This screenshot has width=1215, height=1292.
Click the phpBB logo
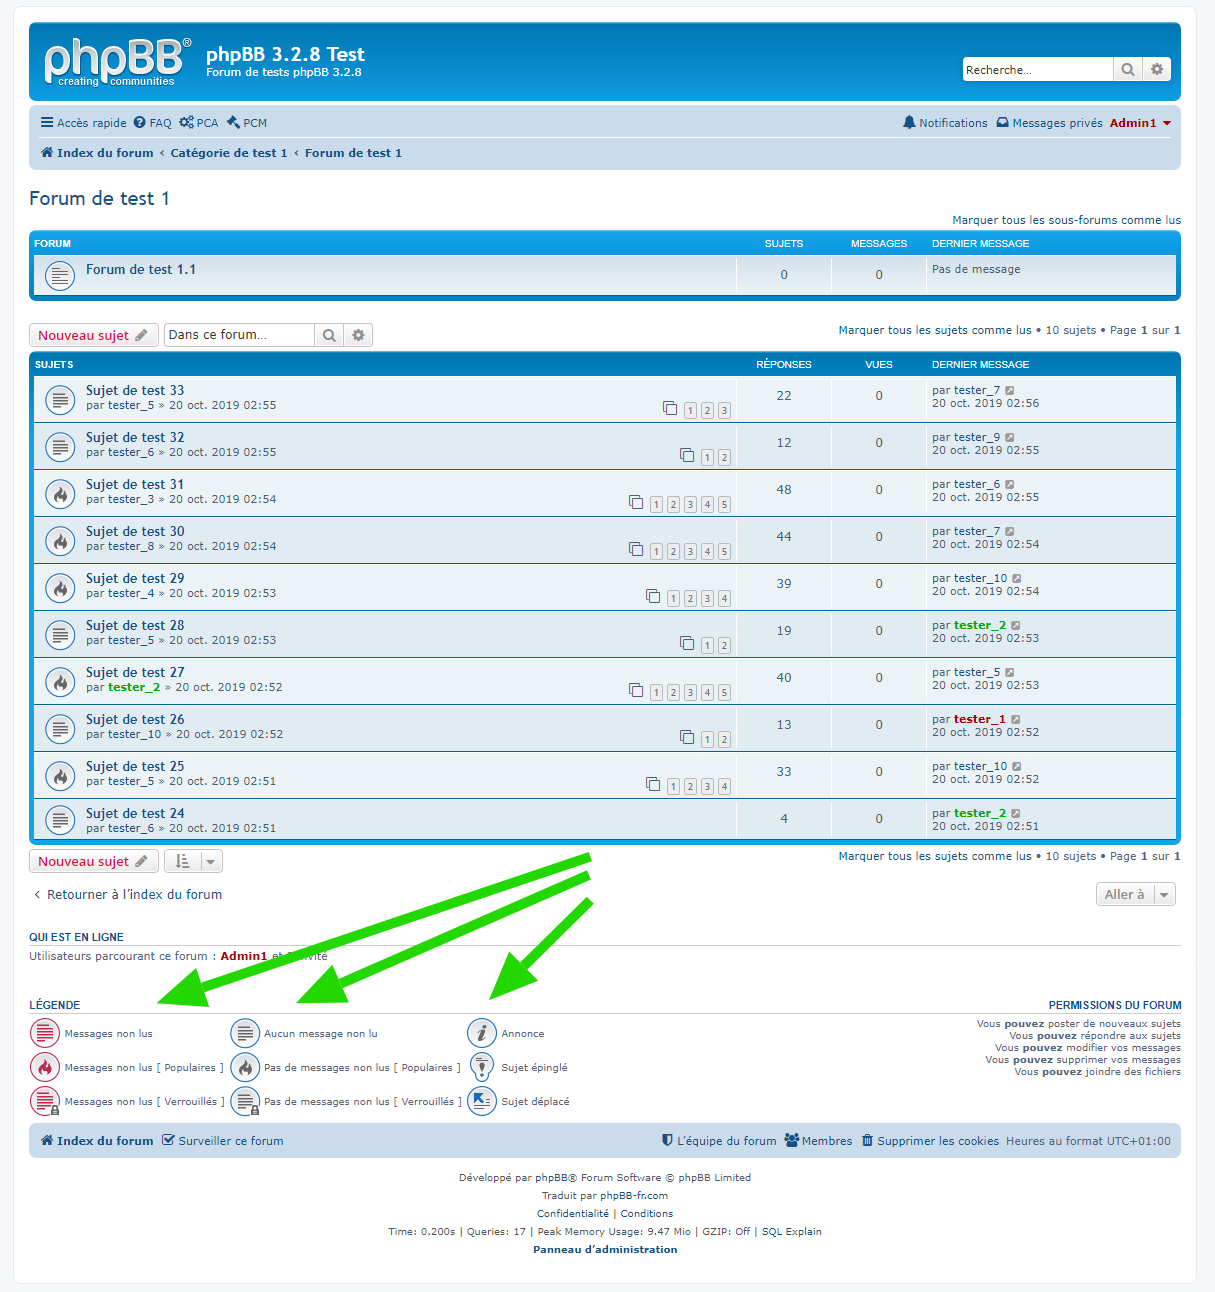116,62
